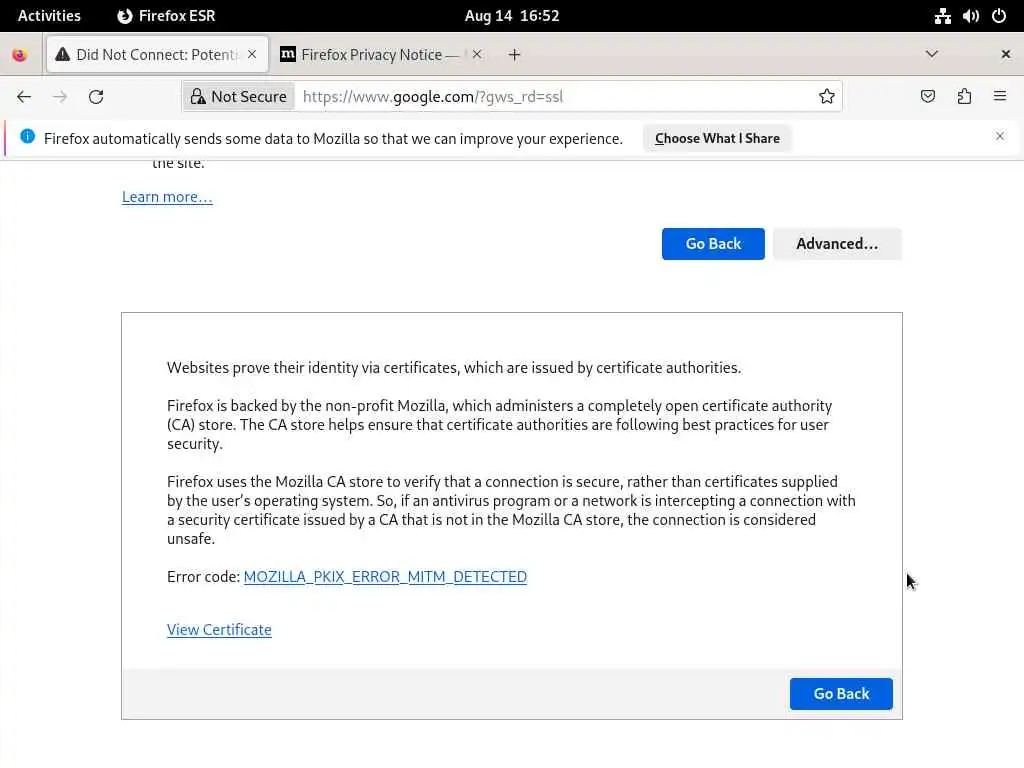Open the Pocket save icon
Screen dimensions: 1024x768
[927, 97]
